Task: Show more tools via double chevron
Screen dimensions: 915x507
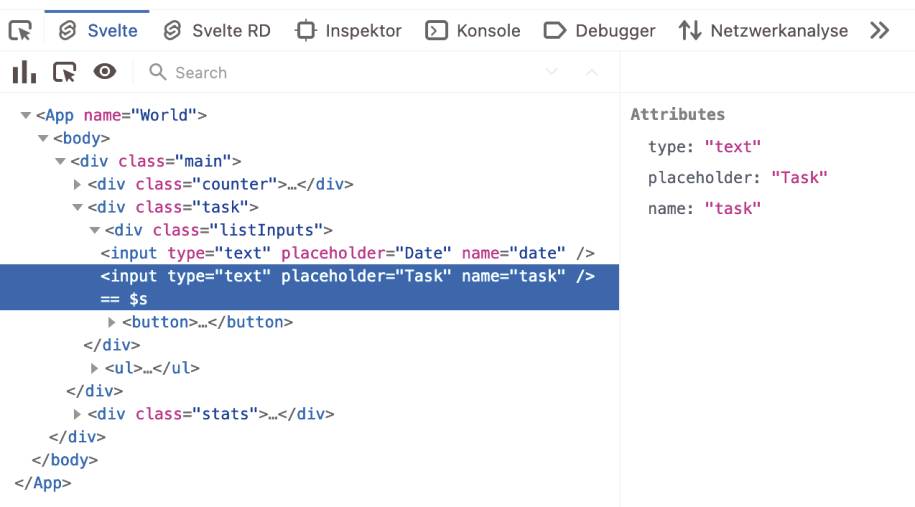Action: tap(879, 30)
